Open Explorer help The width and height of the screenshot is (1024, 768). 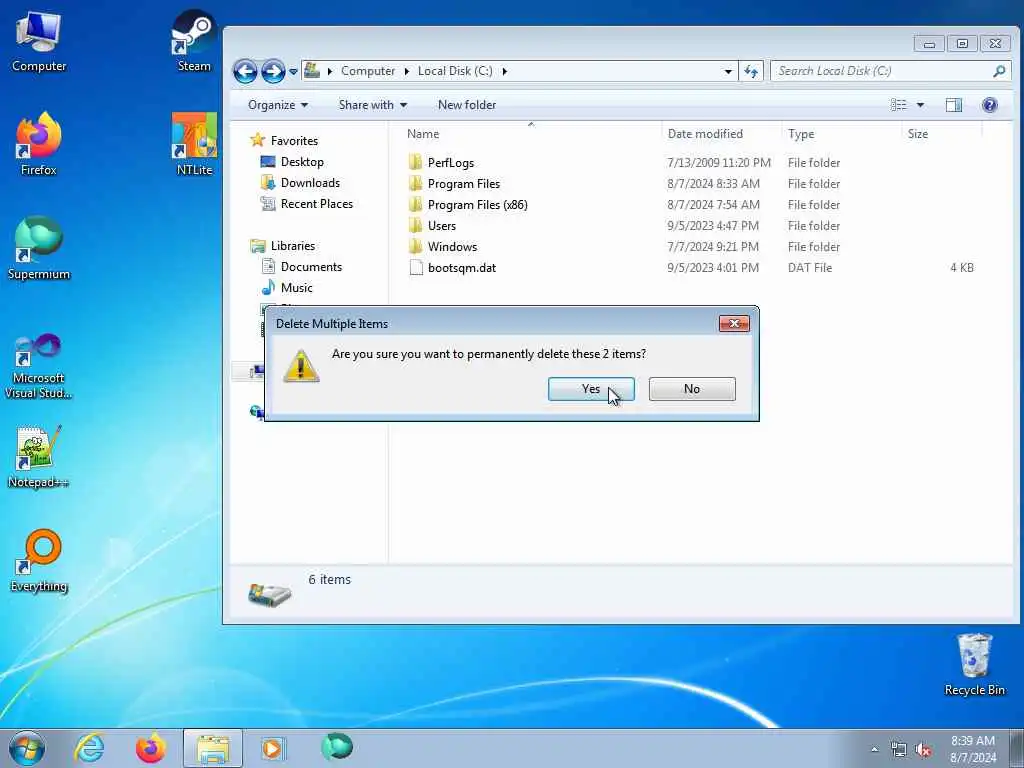(989, 105)
